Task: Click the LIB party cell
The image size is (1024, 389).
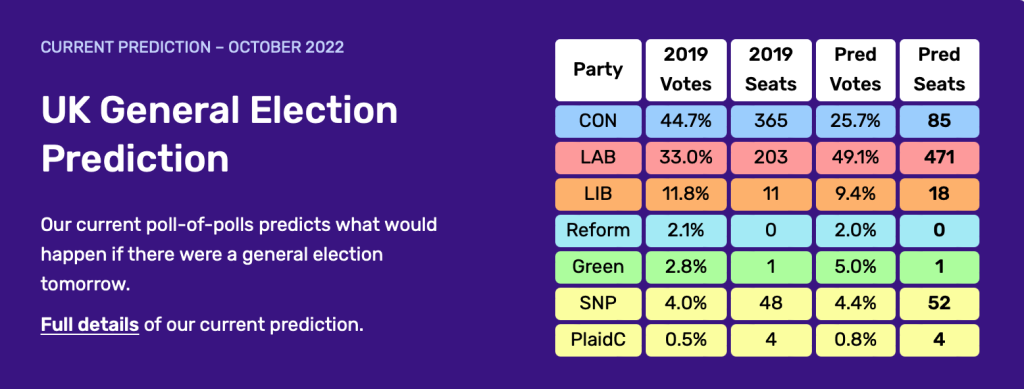Action: pyautogui.click(x=598, y=194)
